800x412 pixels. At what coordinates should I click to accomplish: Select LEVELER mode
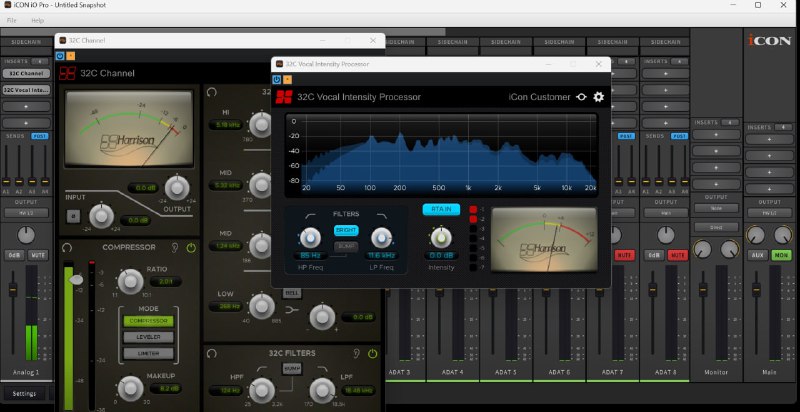click(x=148, y=337)
